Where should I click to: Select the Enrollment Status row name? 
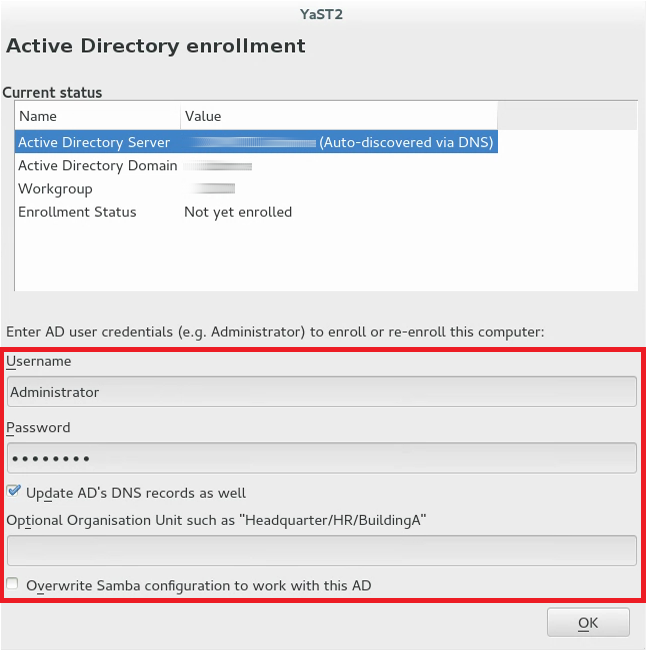click(77, 212)
